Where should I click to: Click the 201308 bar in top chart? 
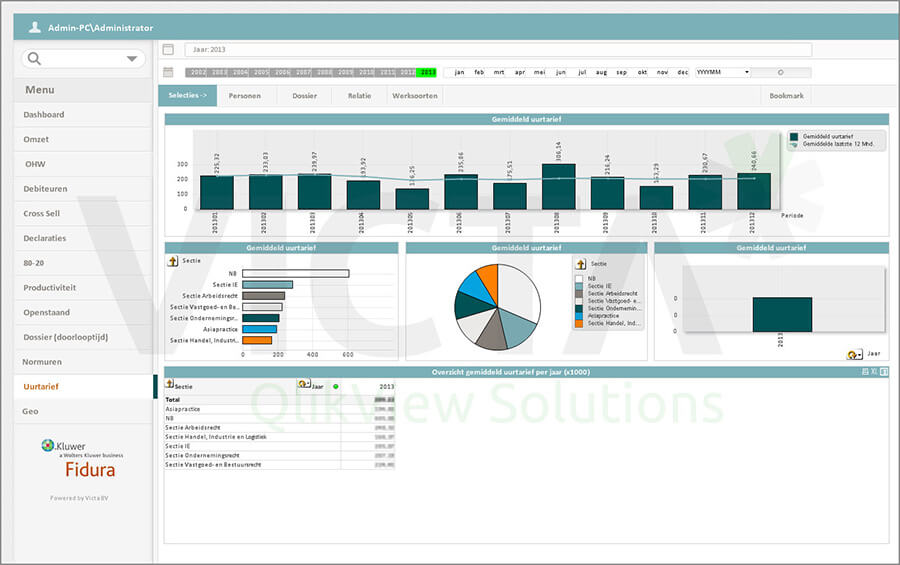pos(558,187)
